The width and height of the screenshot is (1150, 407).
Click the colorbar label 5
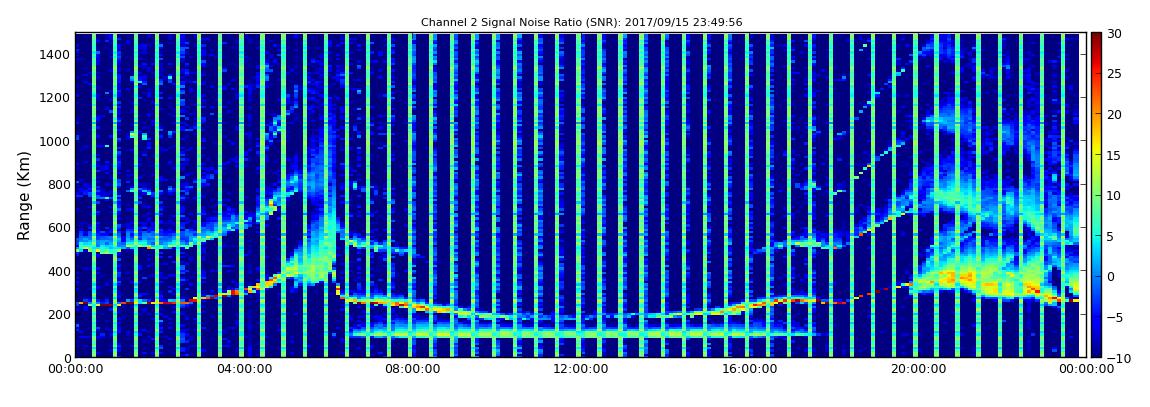point(1110,236)
